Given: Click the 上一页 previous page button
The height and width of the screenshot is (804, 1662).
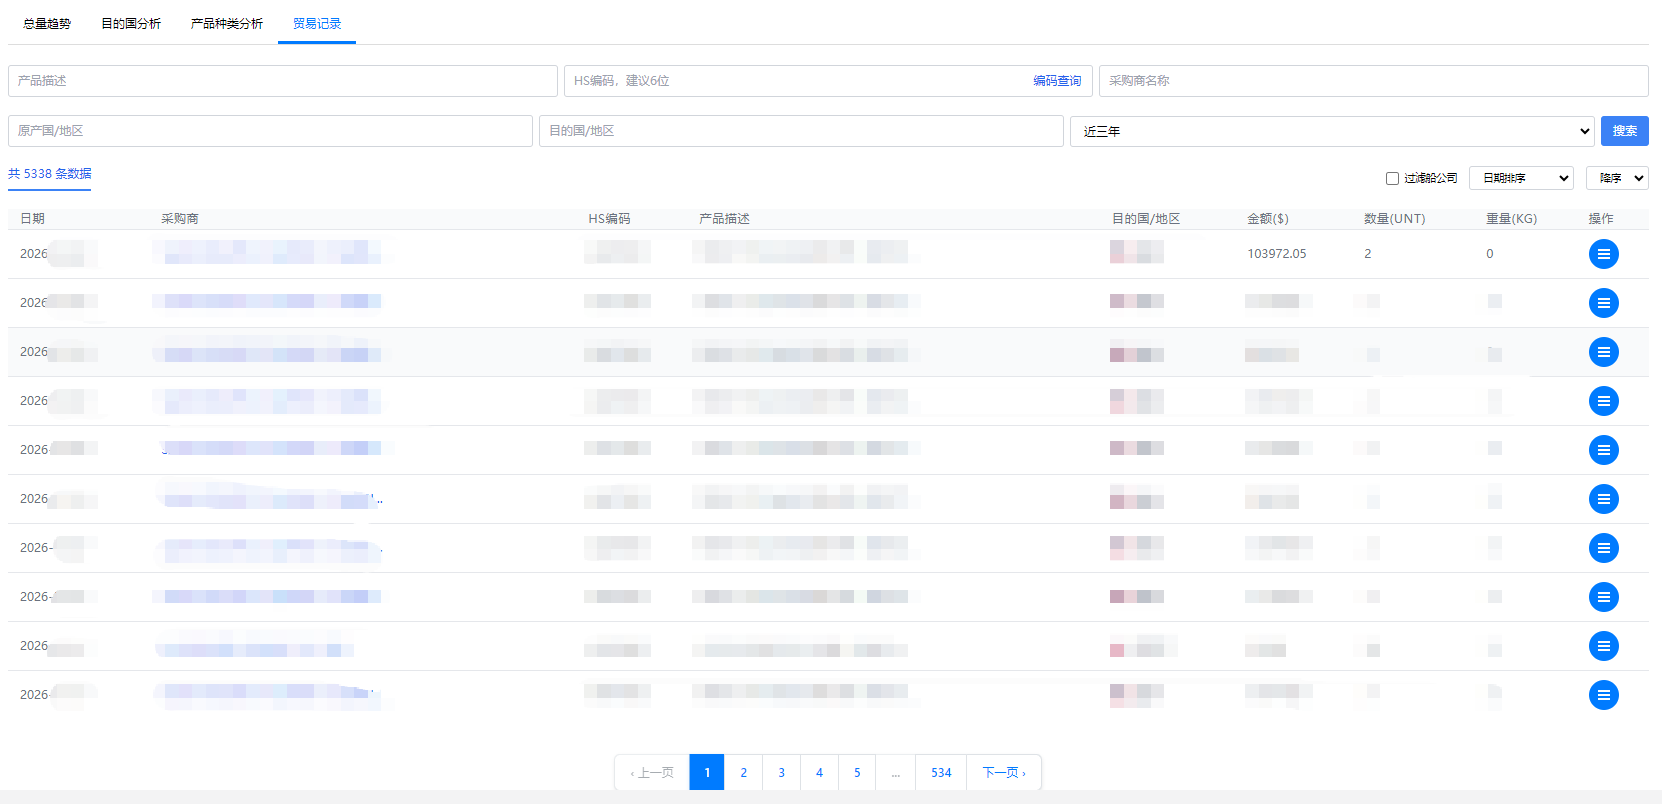Looking at the screenshot, I should pyautogui.click(x=652, y=772).
